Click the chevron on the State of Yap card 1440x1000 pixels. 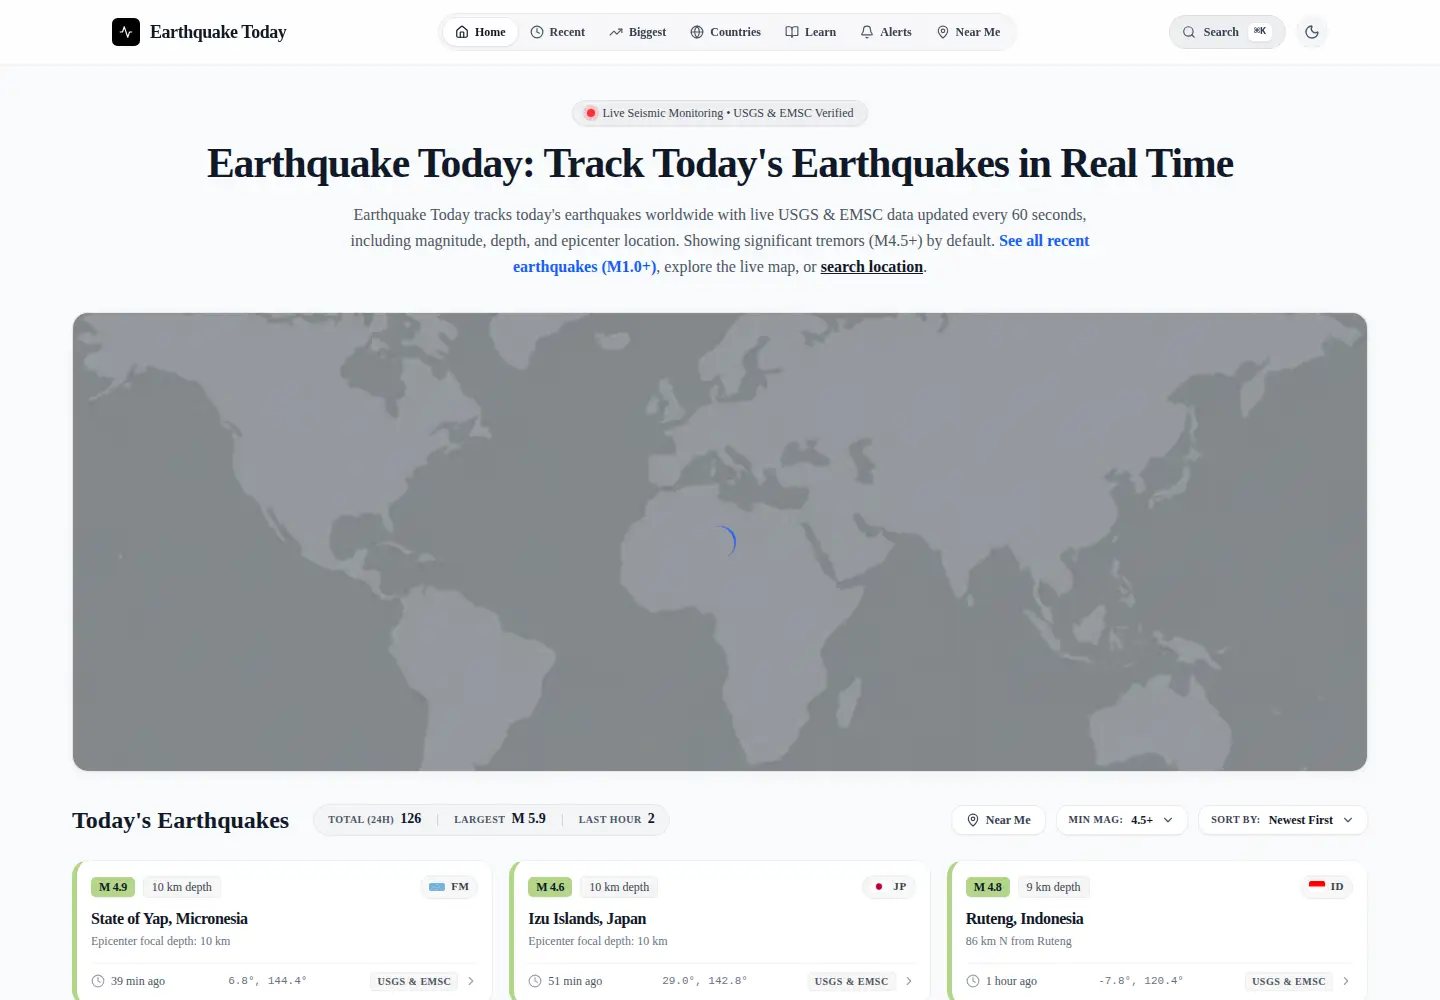[471, 981]
